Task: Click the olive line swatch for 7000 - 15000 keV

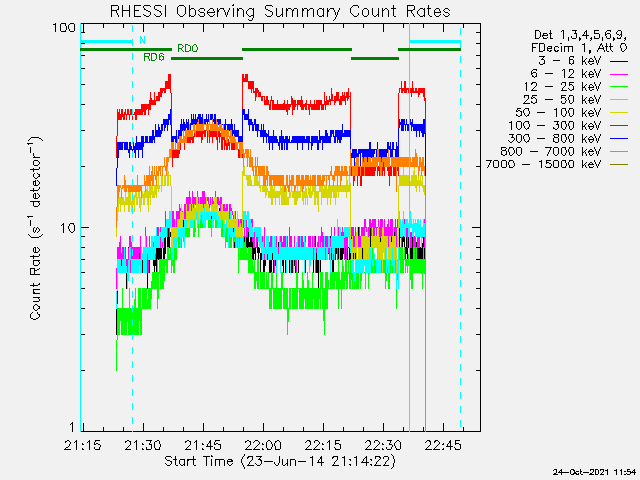Action: point(619,165)
